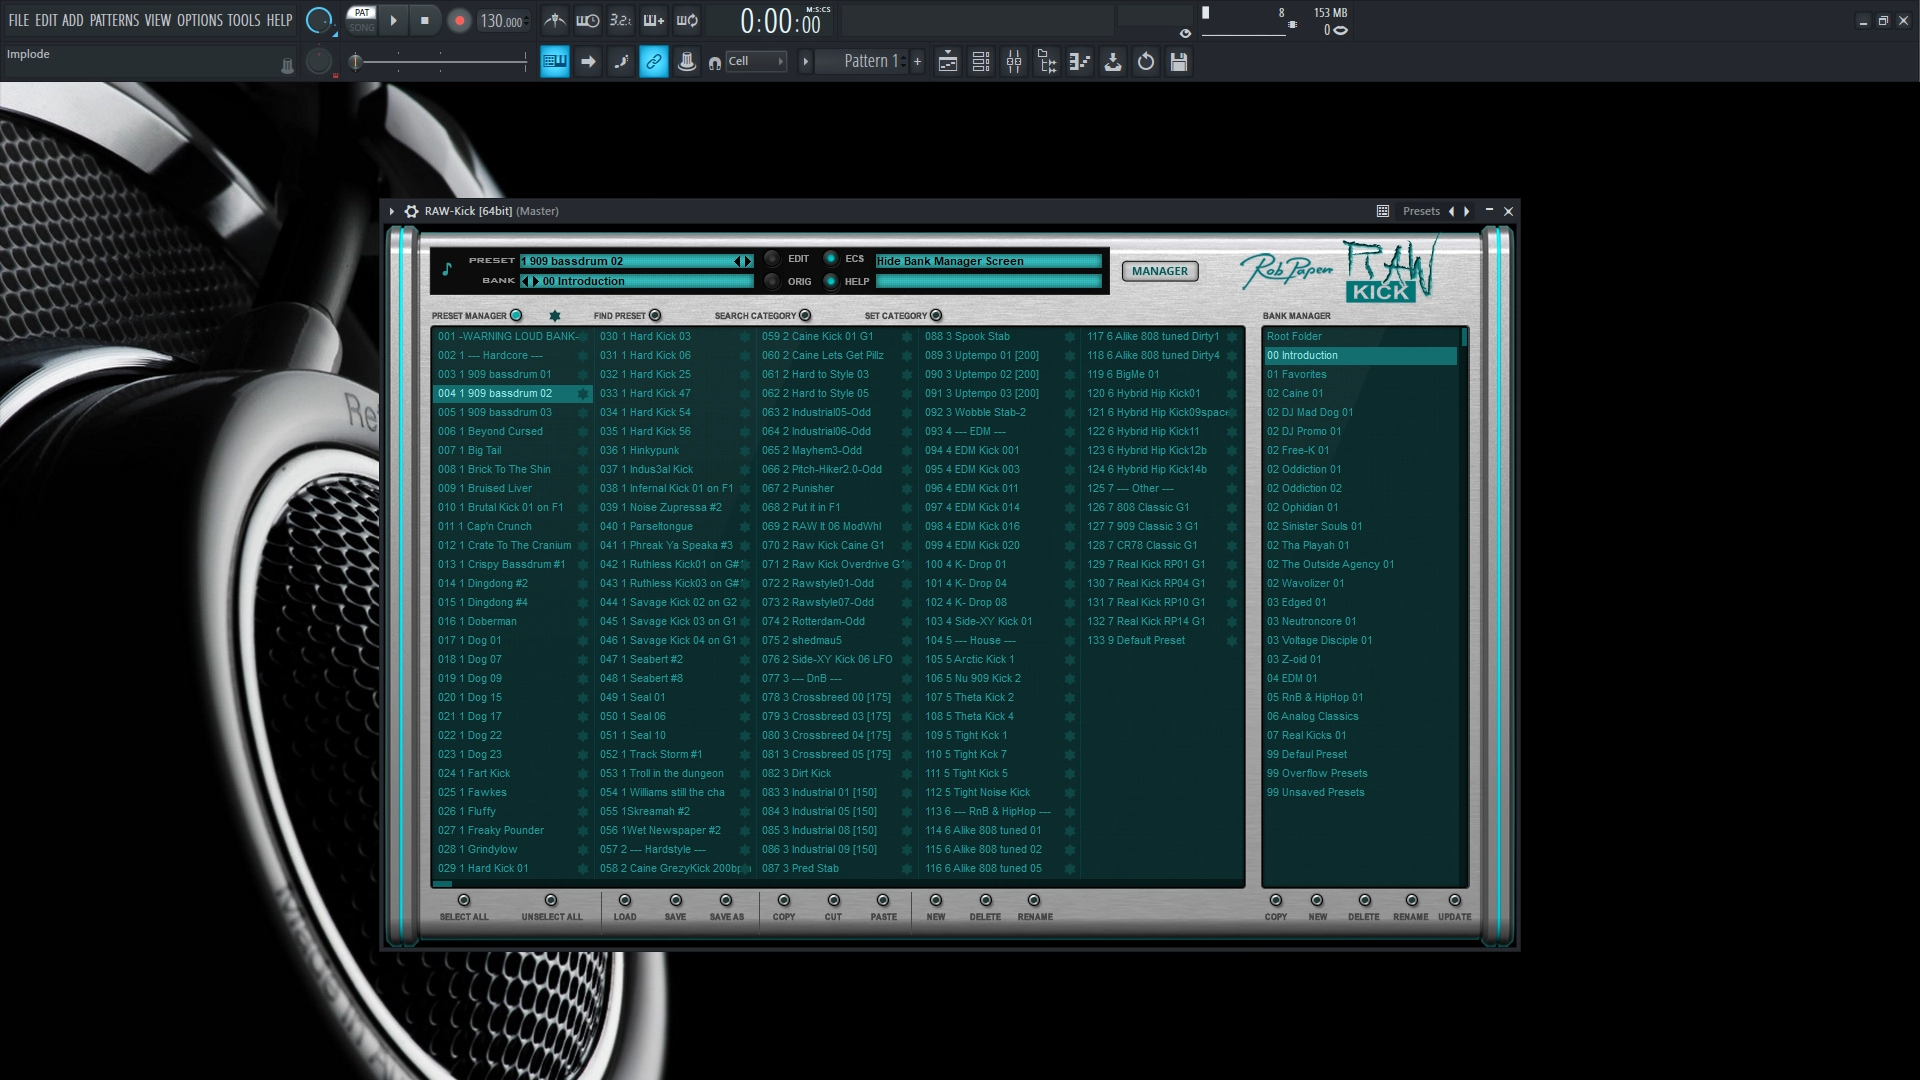Toggle the link/multilink to controllers icon

point(653,62)
